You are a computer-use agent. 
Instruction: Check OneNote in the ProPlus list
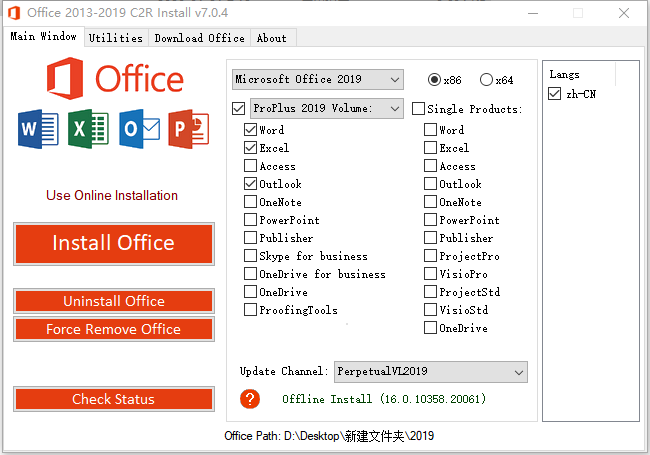[x=250, y=202]
